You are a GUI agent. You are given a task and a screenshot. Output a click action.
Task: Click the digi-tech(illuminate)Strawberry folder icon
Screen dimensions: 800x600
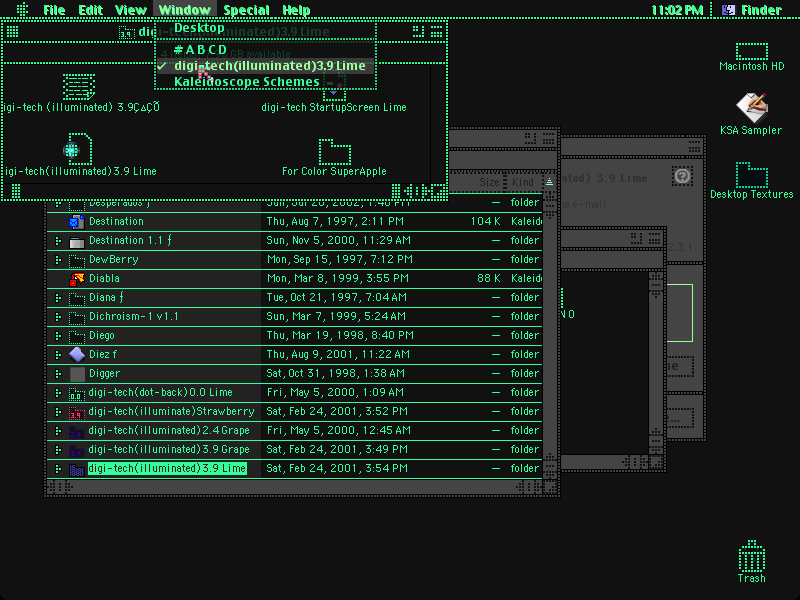(x=77, y=412)
